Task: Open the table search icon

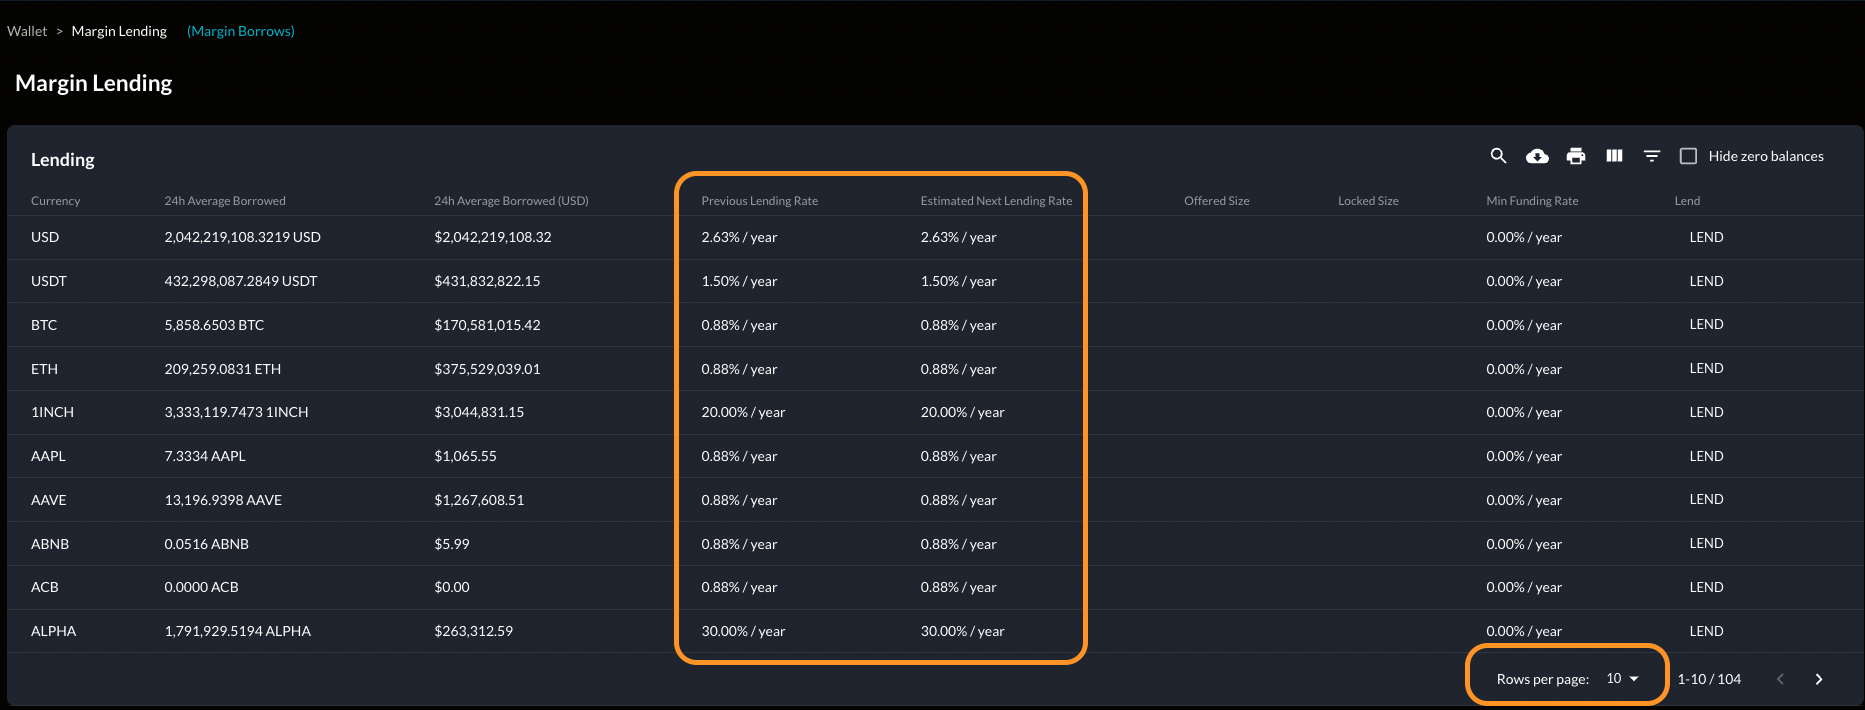Action: pos(1498,156)
